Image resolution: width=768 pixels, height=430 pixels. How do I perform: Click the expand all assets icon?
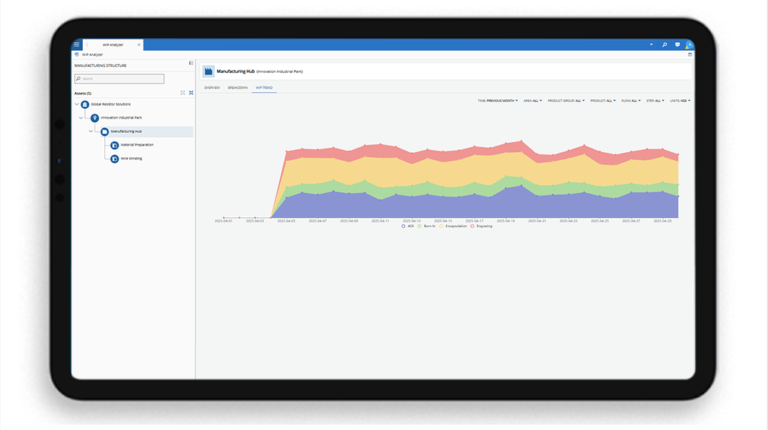click(x=183, y=93)
